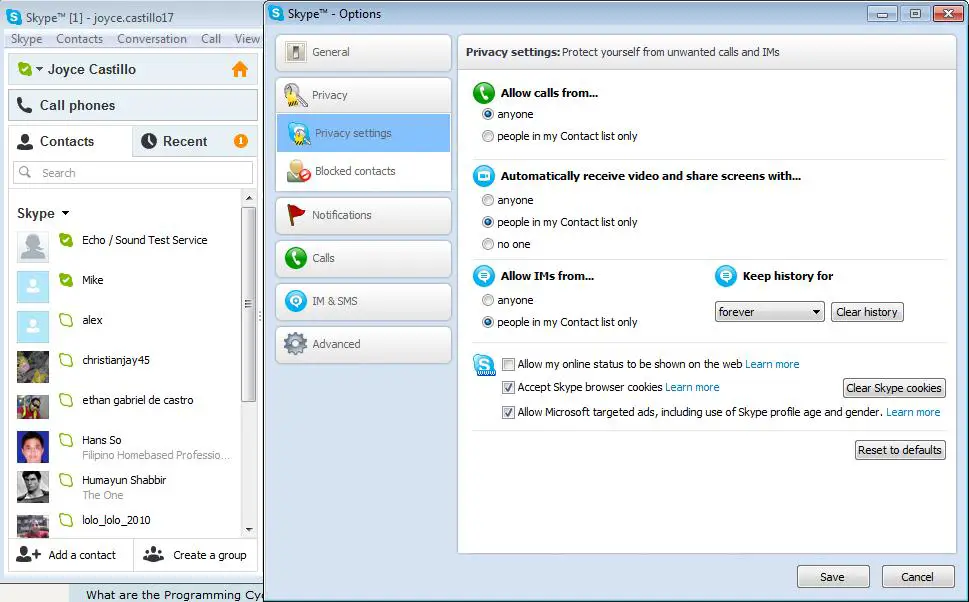The width and height of the screenshot is (969, 602).
Task: Select 'anyone' under Allow calls from
Action: coord(488,114)
